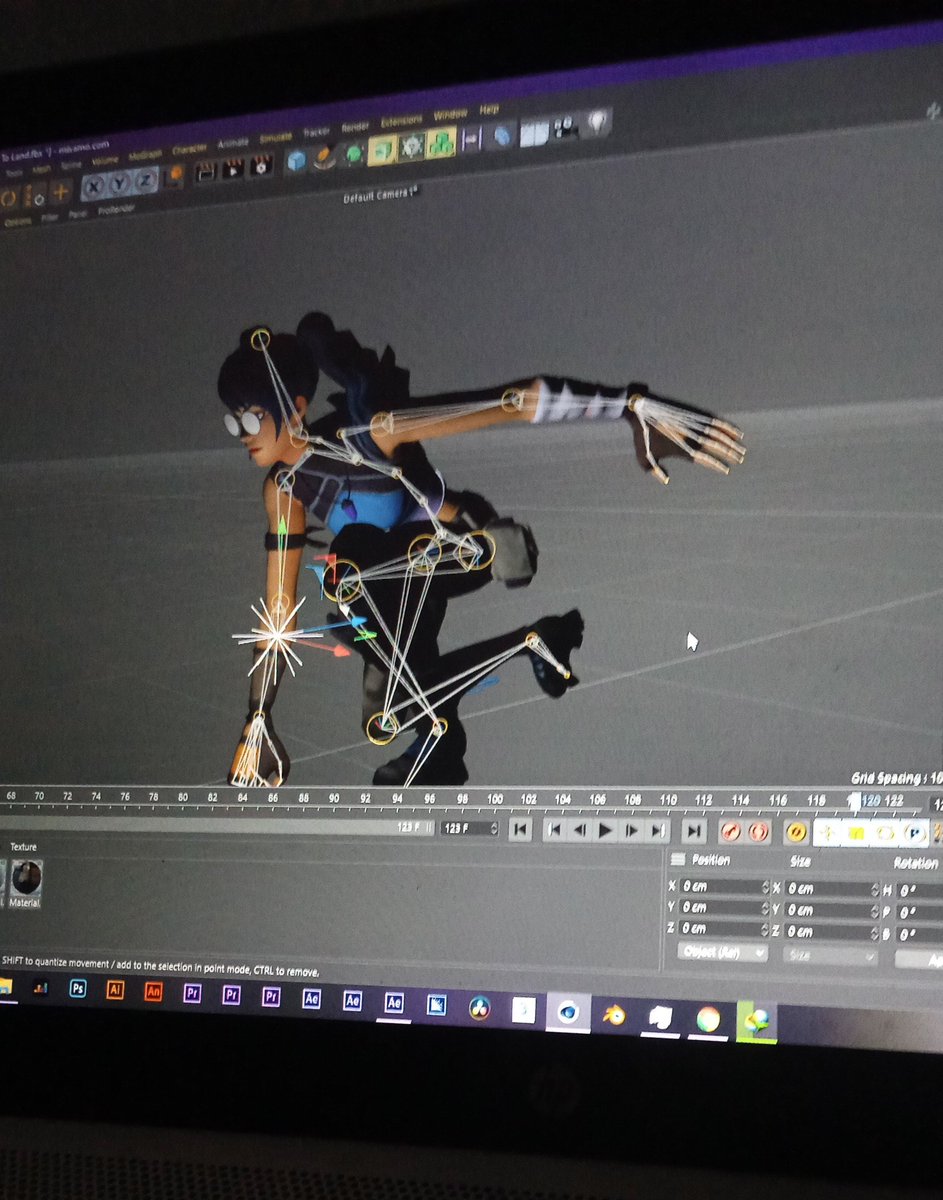Click frame 84 on timeline ruler
Viewport: 943px width, 1200px height.
coord(243,797)
